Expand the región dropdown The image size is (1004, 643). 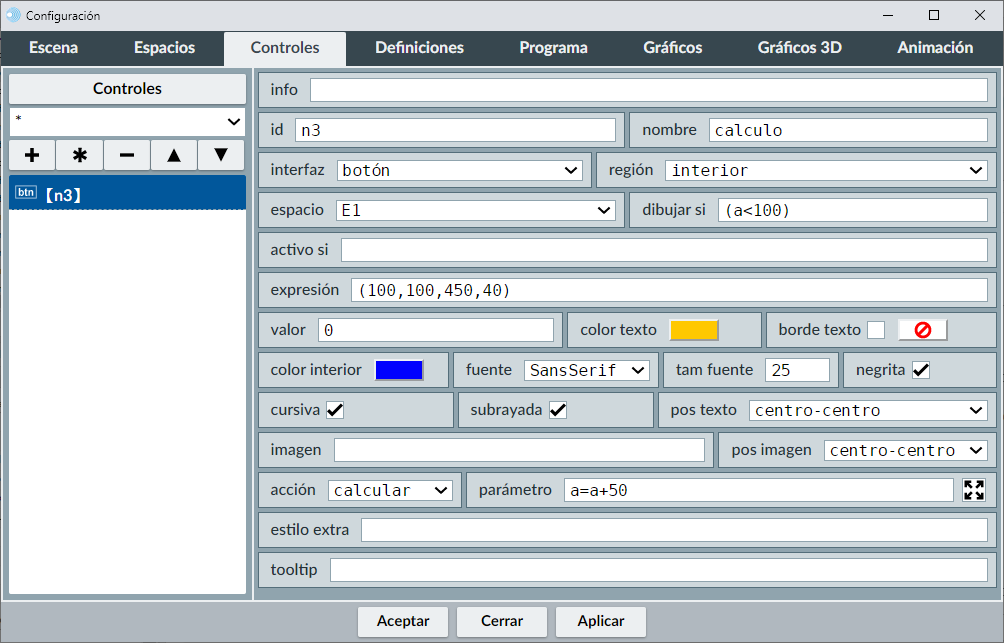(x=826, y=170)
